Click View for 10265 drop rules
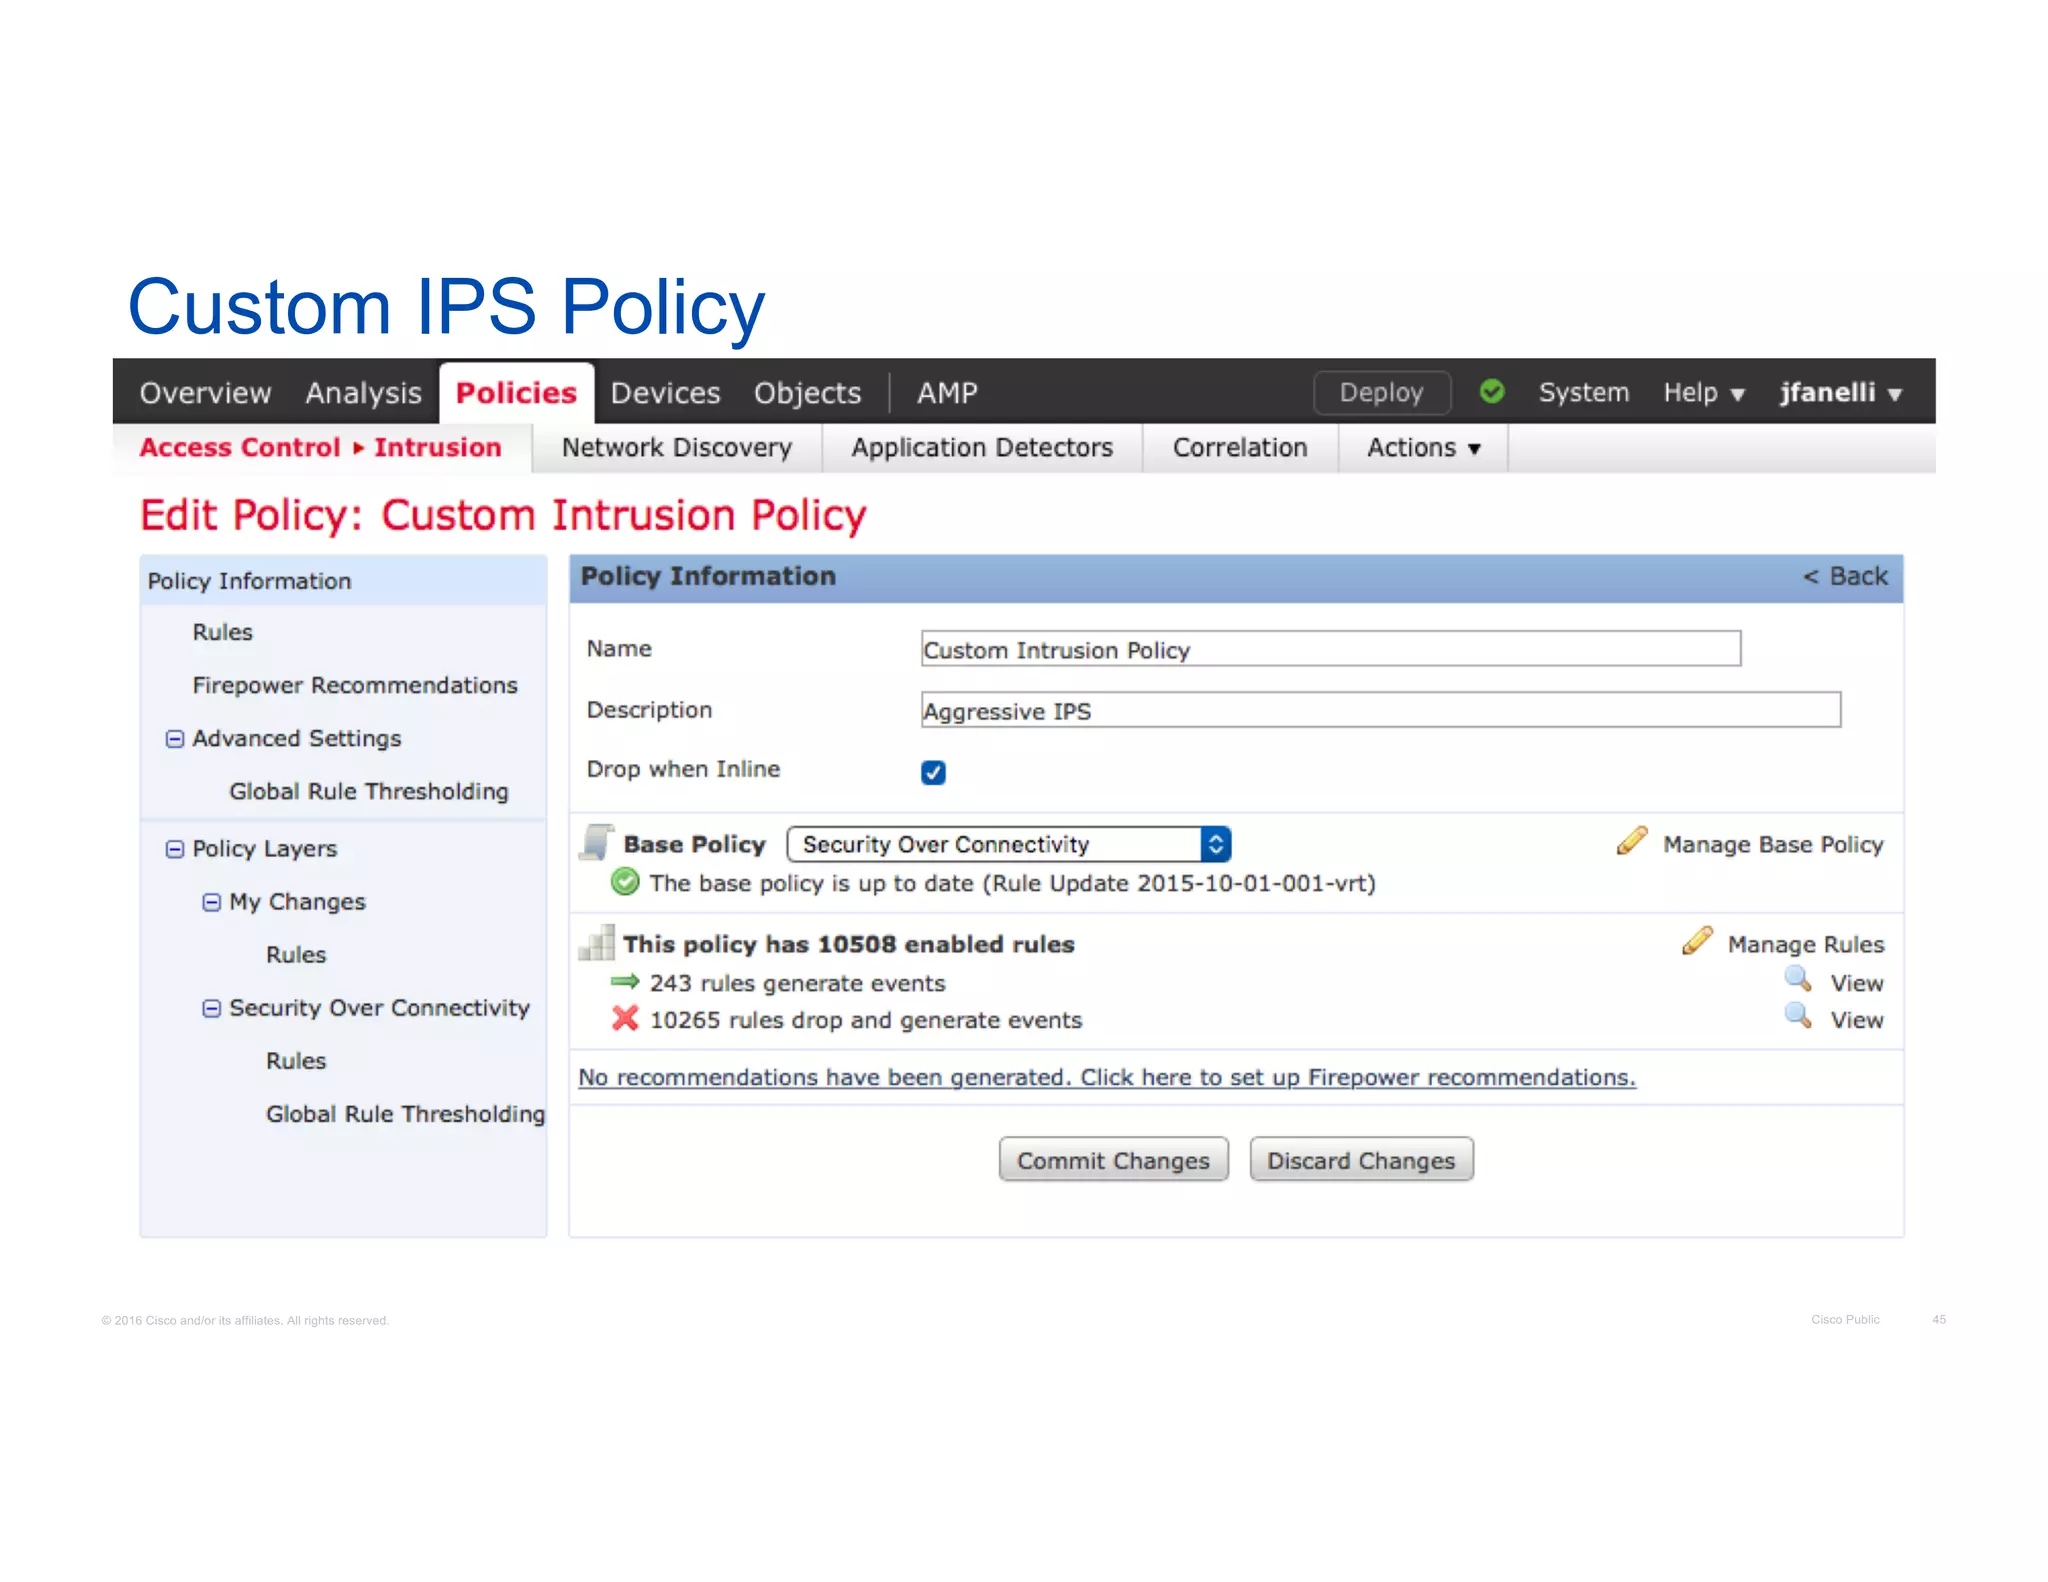The width and height of the screenshot is (2048, 1582). (x=1857, y=1021)
